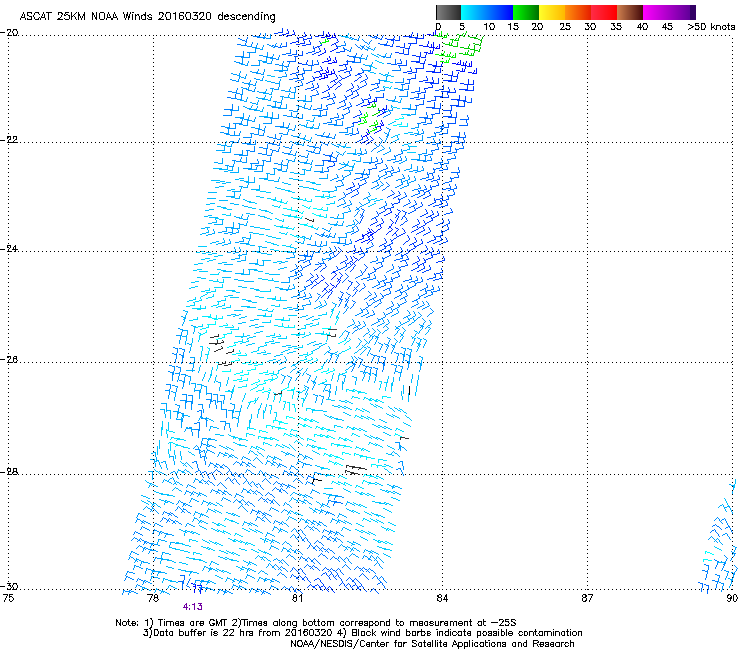
Task: Click the cyan-to-blue 5-15 knots color band
Action: click(487, 12)
